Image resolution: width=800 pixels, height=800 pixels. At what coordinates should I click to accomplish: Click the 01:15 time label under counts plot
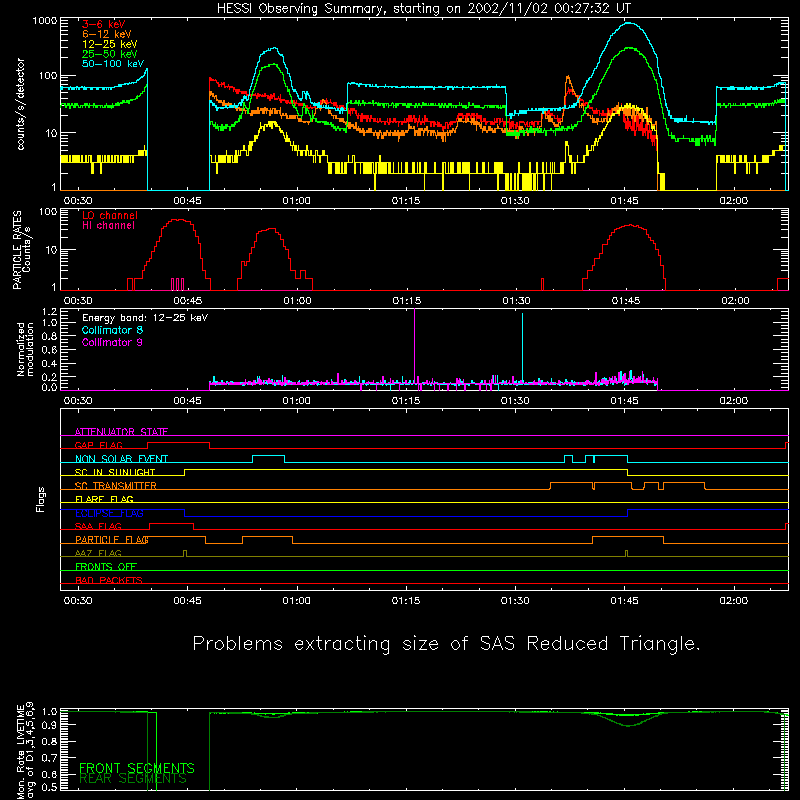[406, 201]
